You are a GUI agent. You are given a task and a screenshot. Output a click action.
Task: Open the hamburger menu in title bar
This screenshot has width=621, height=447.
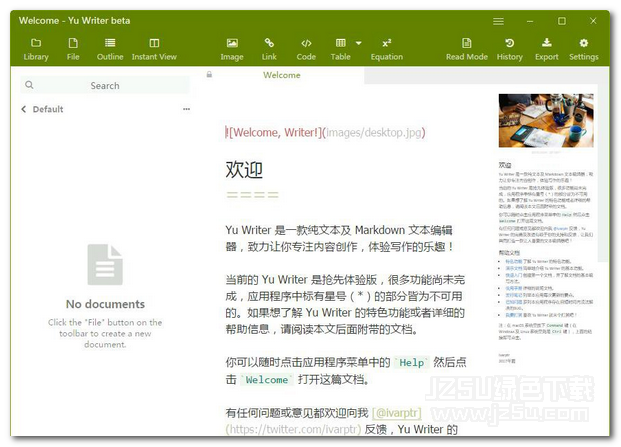tap(498, 21)
